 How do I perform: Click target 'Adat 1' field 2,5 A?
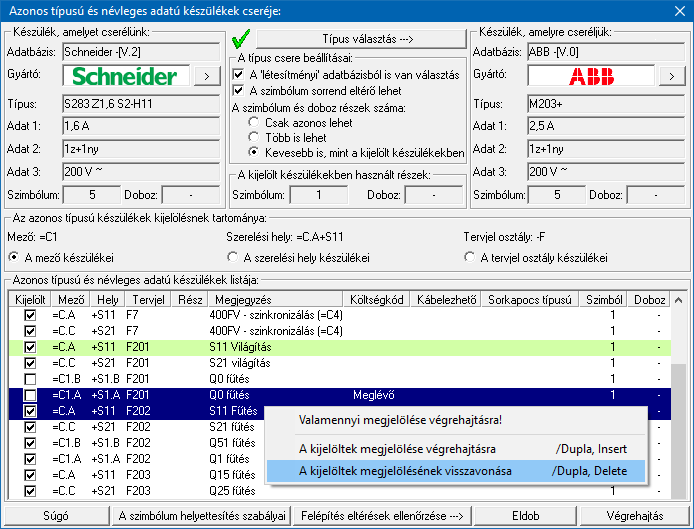[x=606, y=126]
